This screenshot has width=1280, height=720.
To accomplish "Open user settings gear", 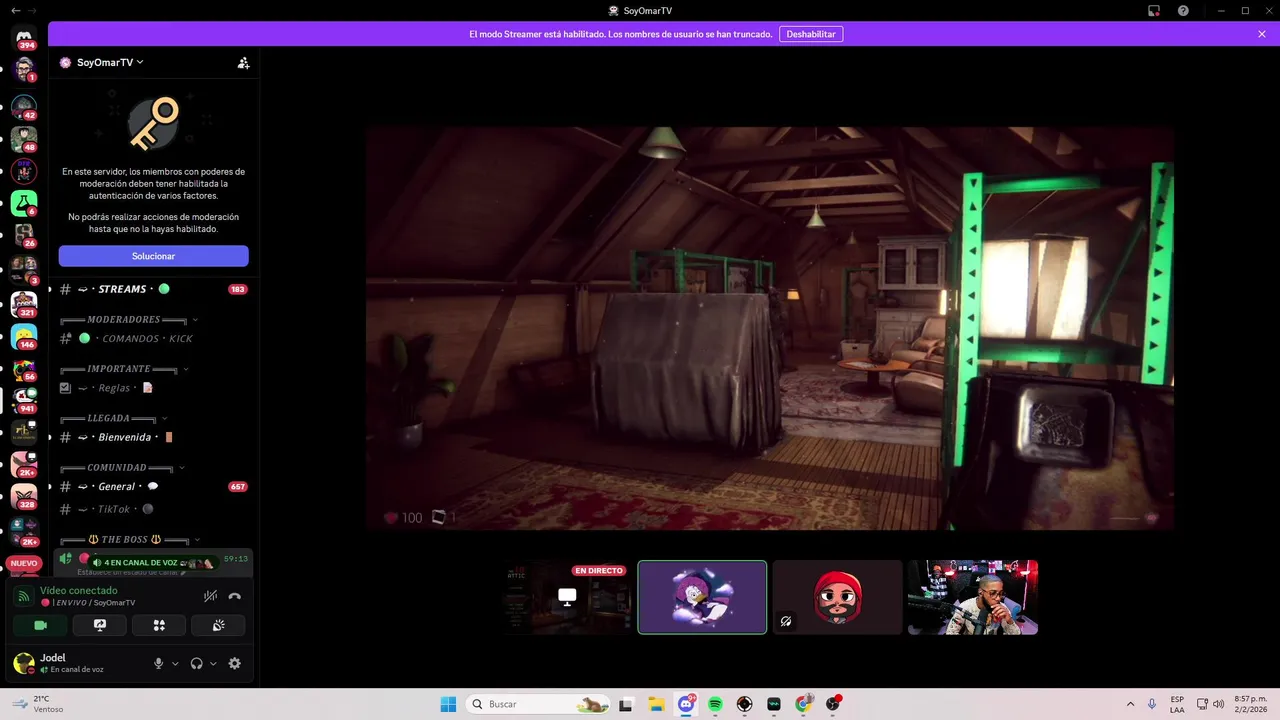I will click(x=235, y=663).
